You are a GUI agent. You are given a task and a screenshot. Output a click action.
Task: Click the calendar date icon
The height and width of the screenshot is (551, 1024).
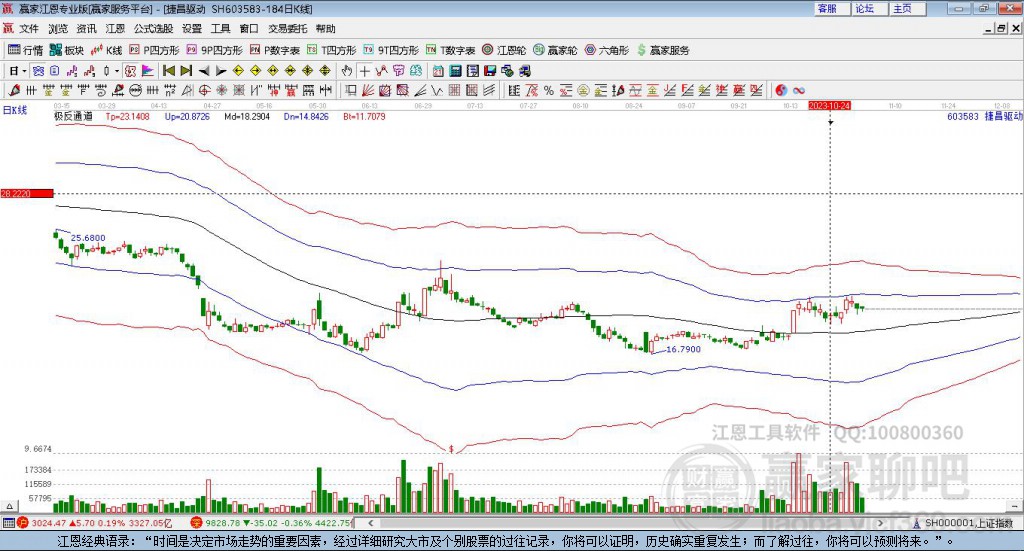coord(438,71)
